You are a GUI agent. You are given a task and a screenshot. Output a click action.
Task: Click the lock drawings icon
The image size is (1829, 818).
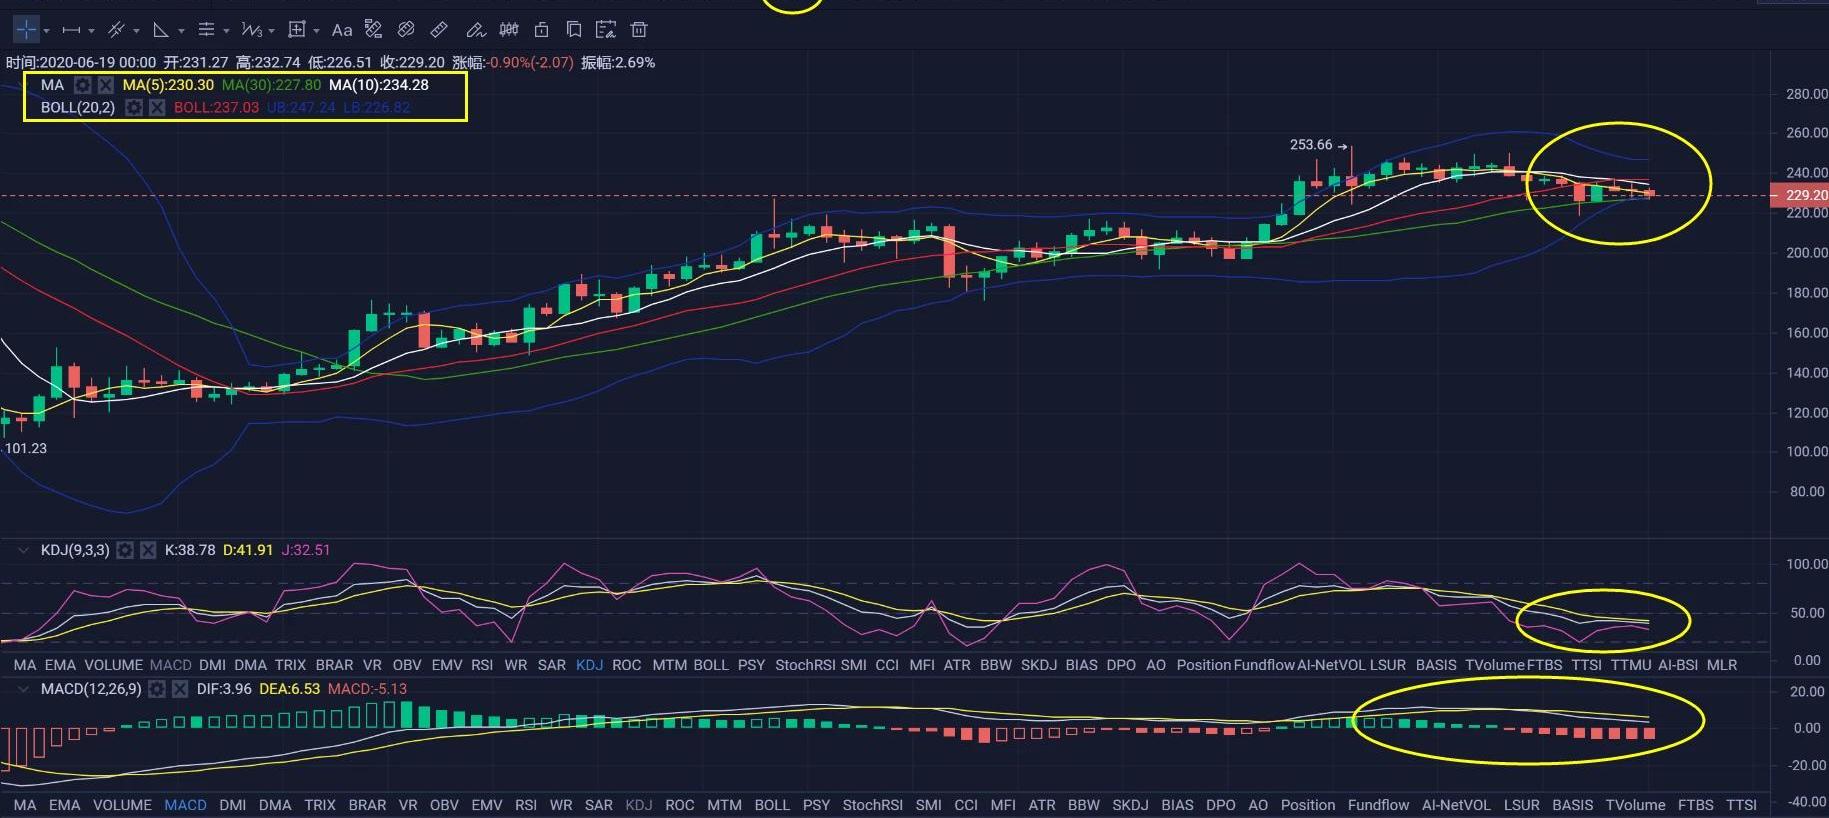541,30
